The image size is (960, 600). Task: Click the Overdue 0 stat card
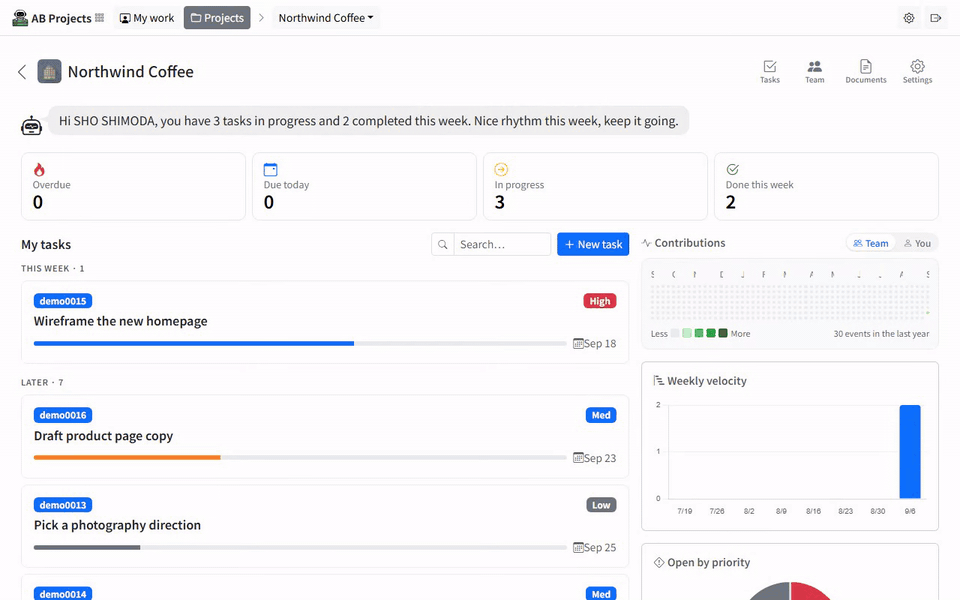point(133,186)
